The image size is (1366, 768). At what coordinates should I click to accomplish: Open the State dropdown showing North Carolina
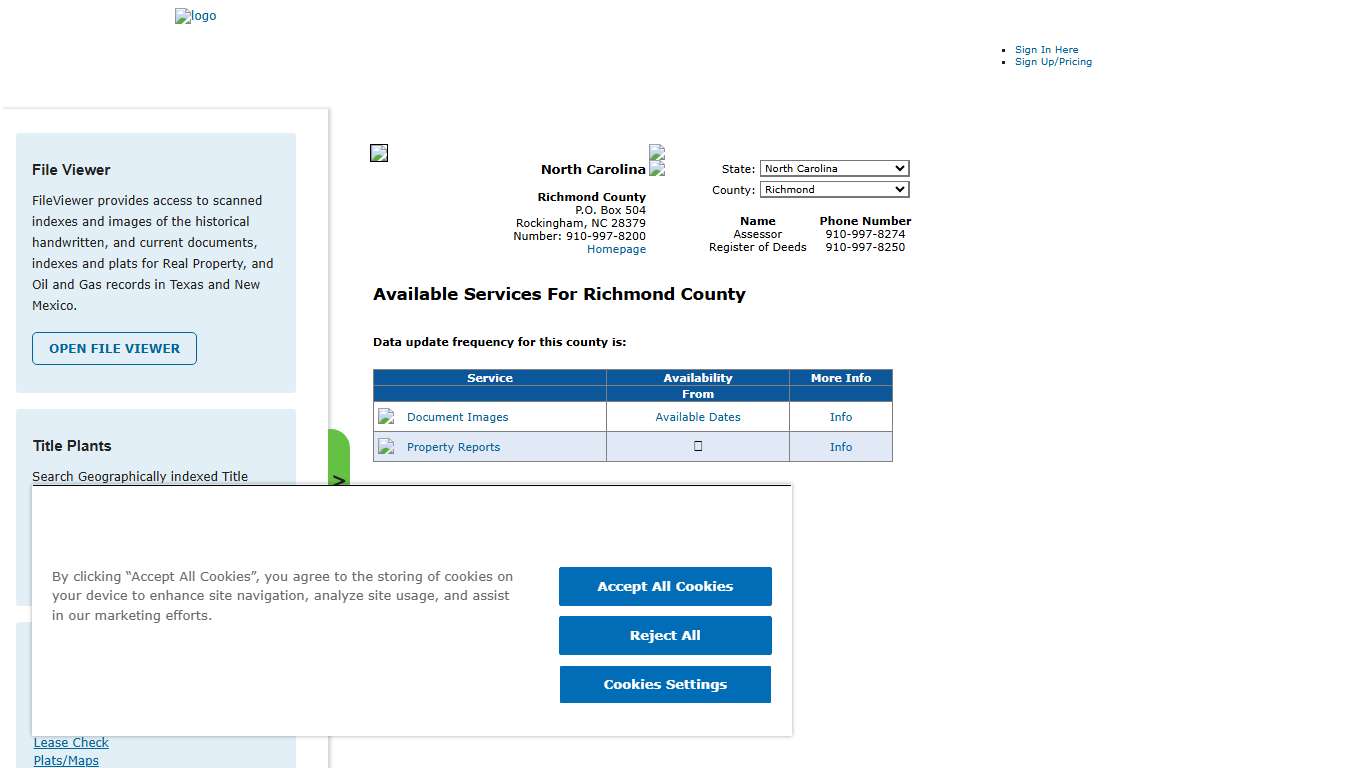[x=833, y=168]
